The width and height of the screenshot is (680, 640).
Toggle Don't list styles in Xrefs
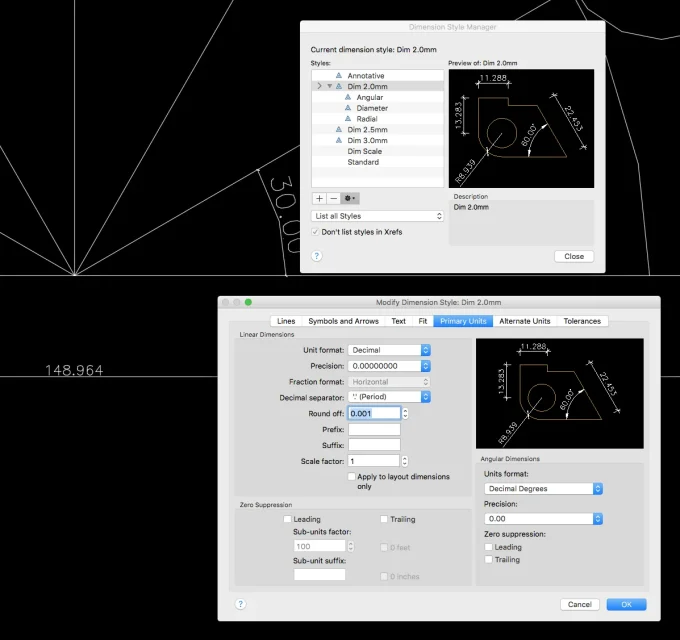(315, 232)
